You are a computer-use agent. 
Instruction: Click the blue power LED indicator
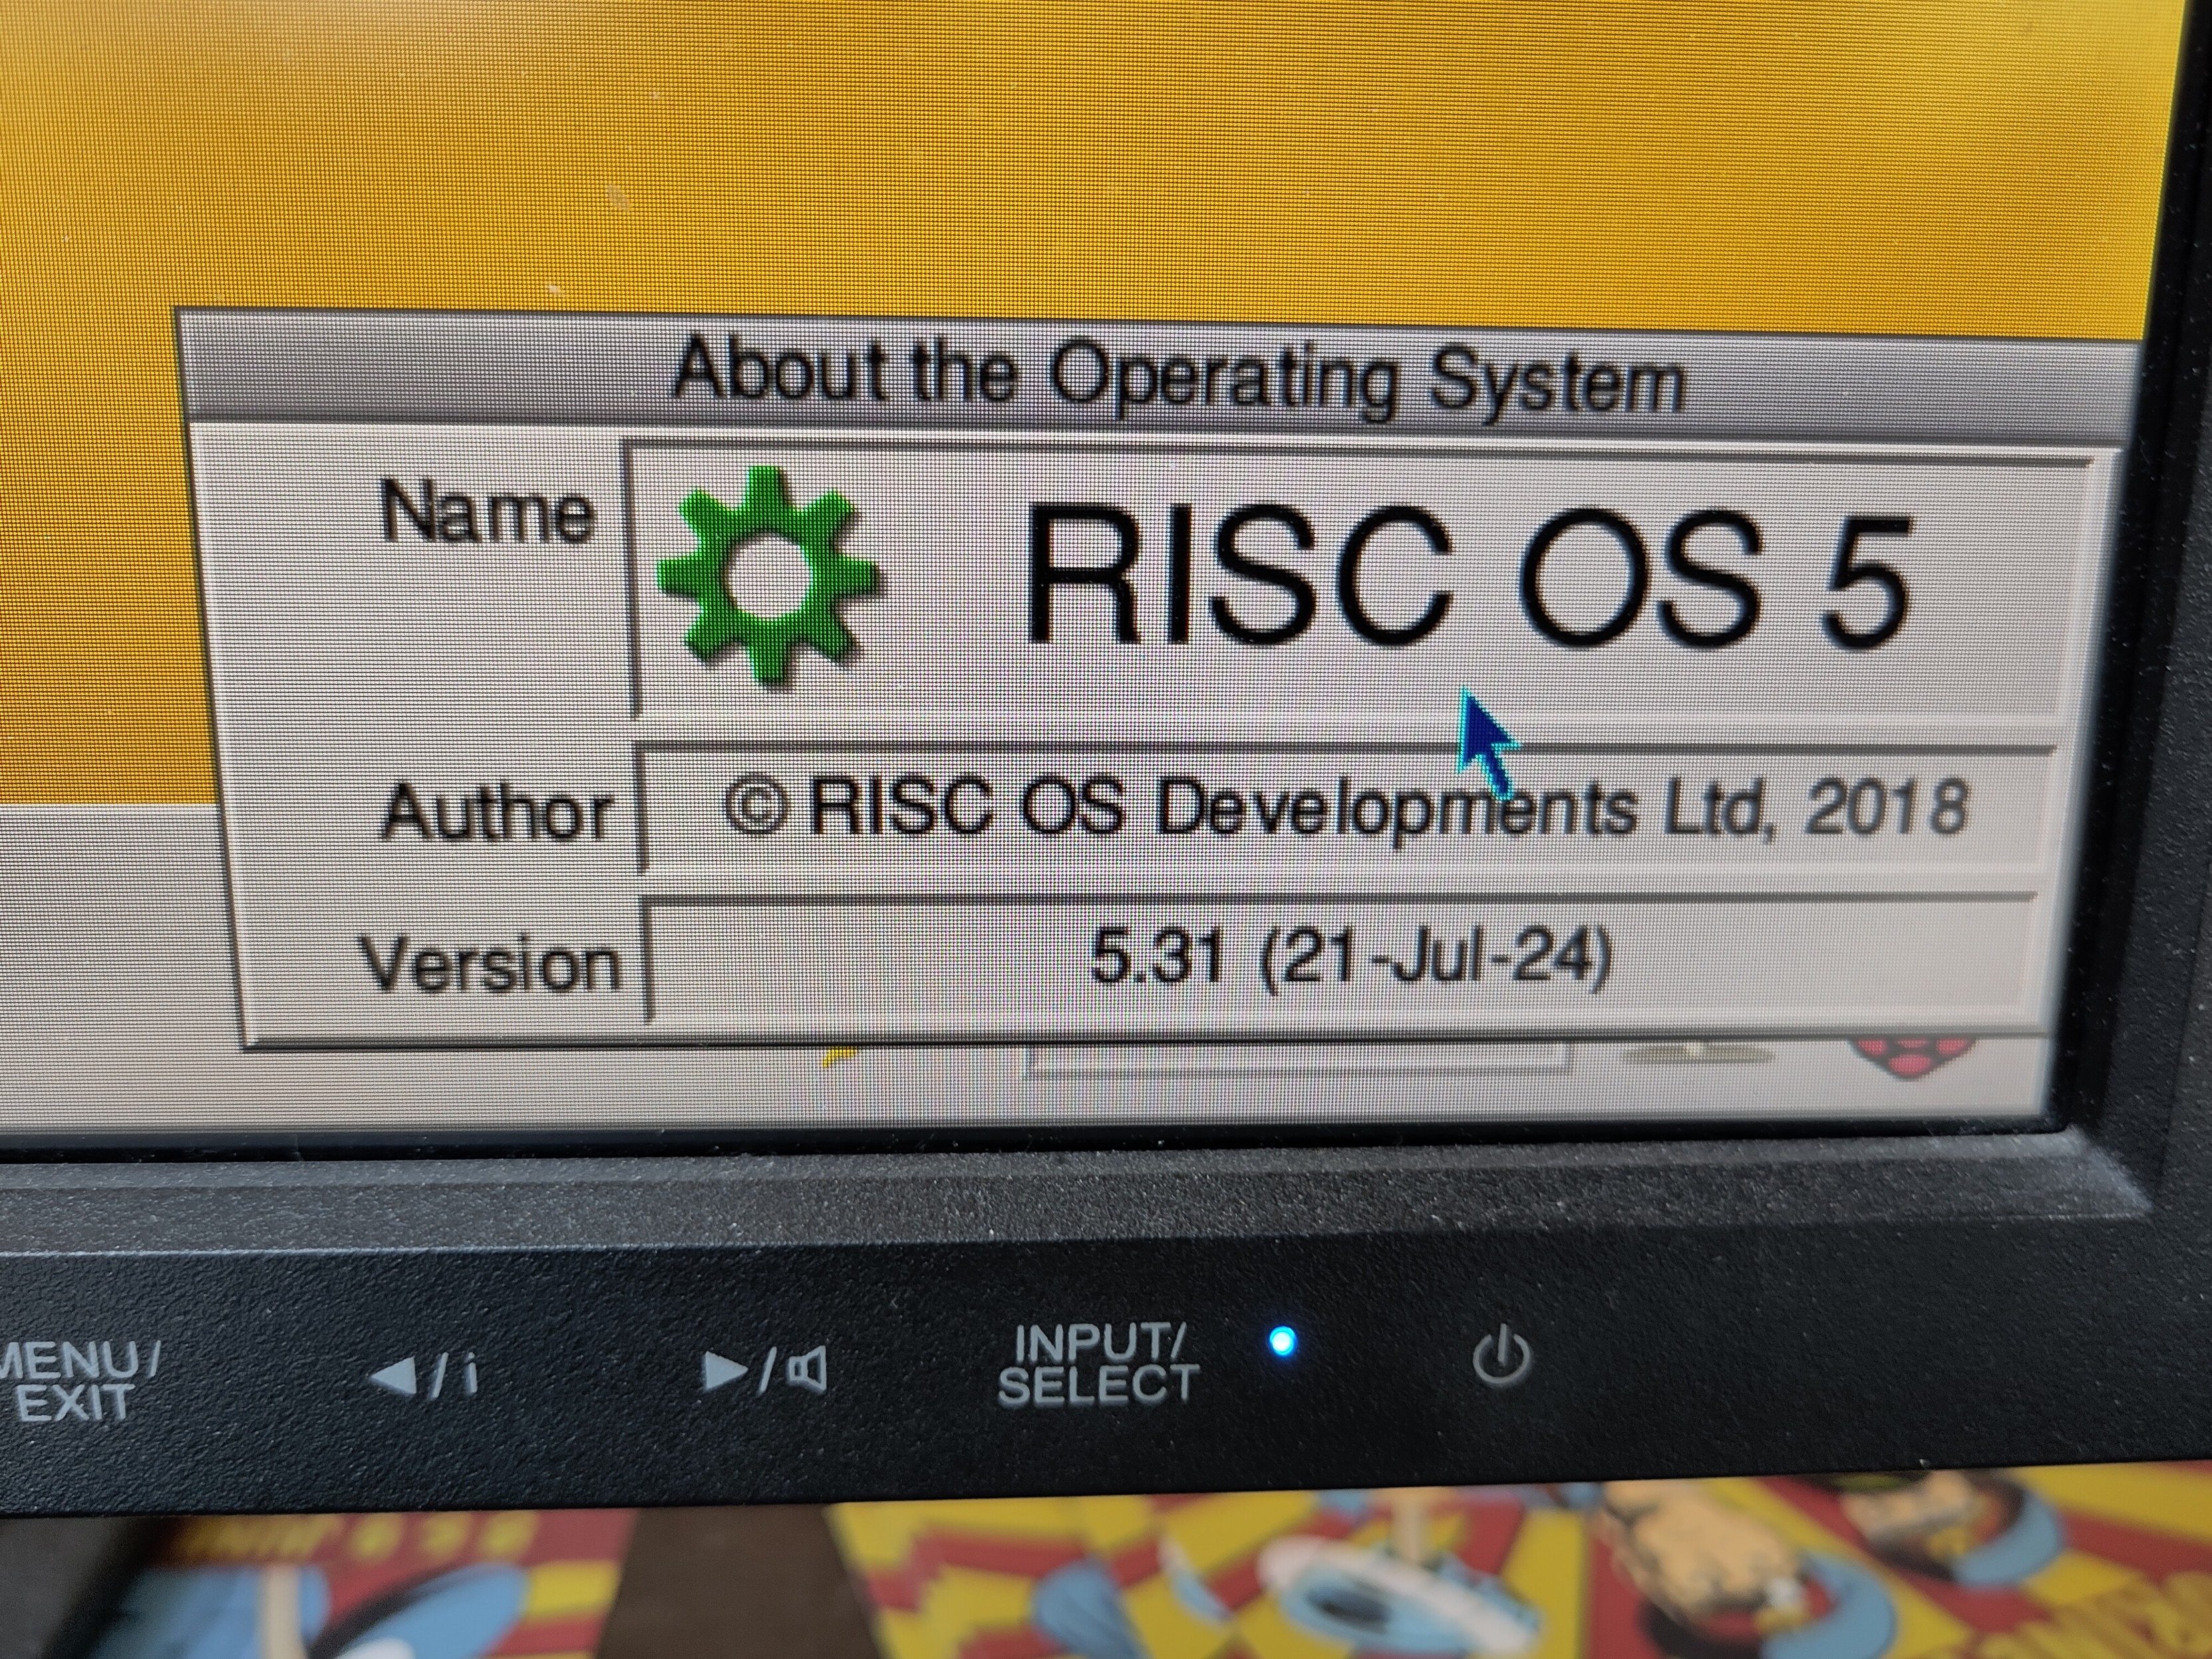coord(1281,1340)
